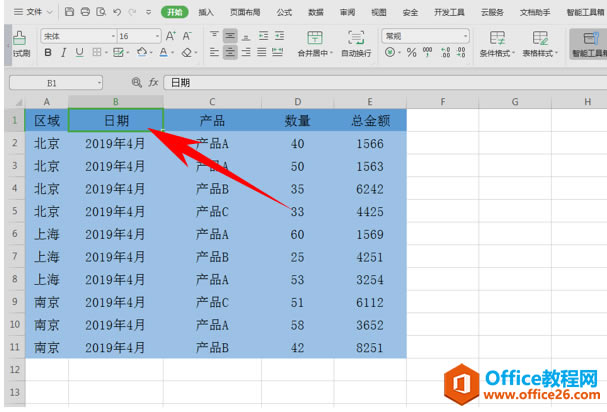607x412 pixels.
Task: Toggle vertical middle alignment
Action: pos(230,36)
